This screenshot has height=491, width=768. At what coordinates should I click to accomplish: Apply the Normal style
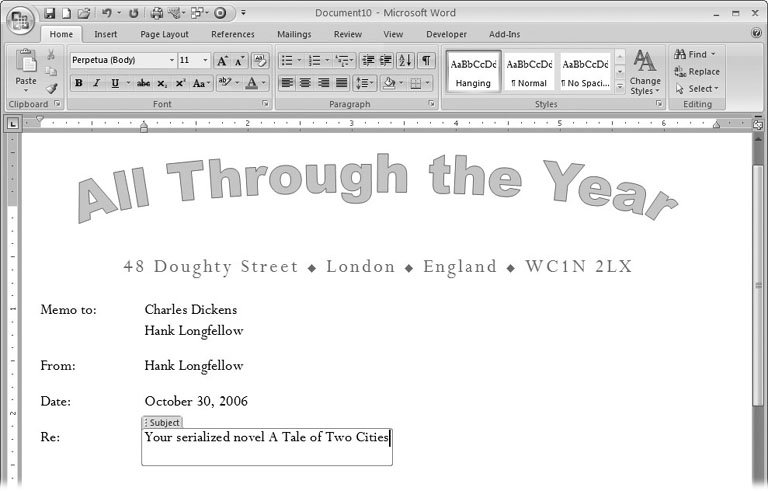point(529,72)
